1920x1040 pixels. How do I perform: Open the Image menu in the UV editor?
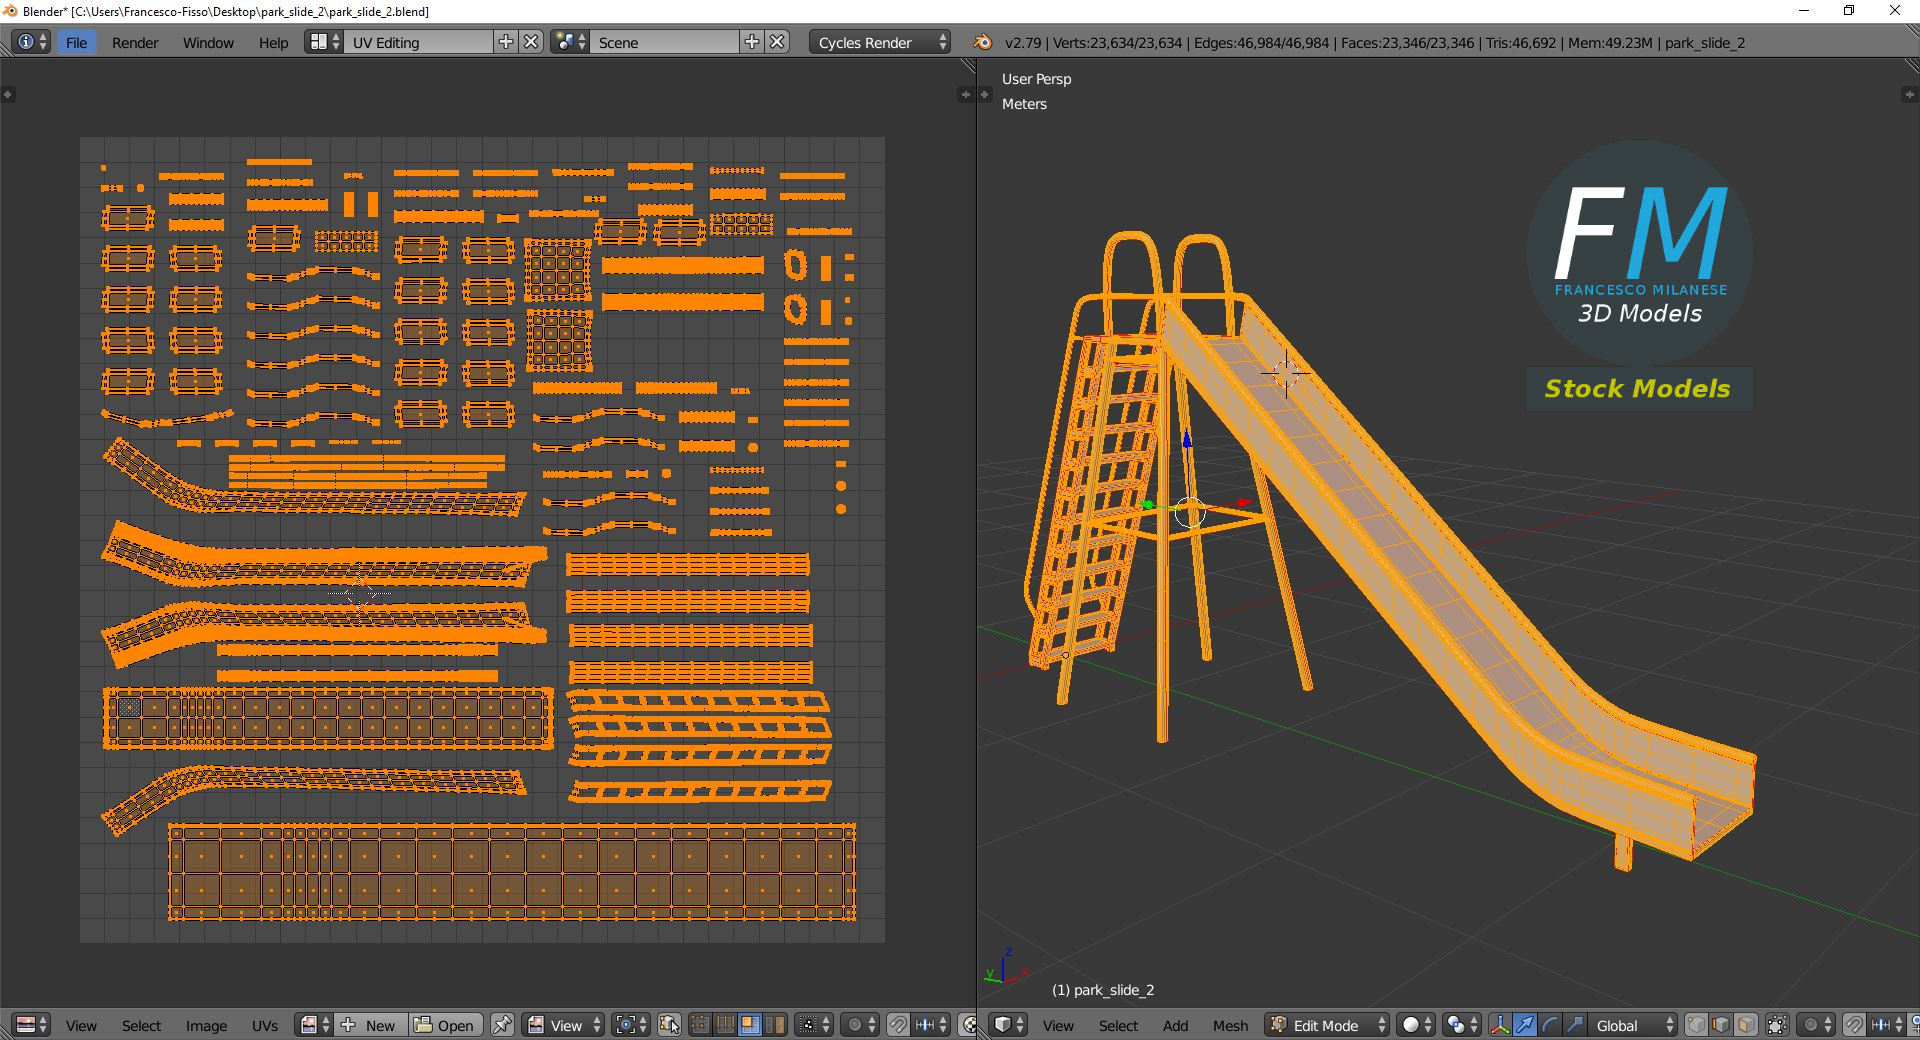206,1025
